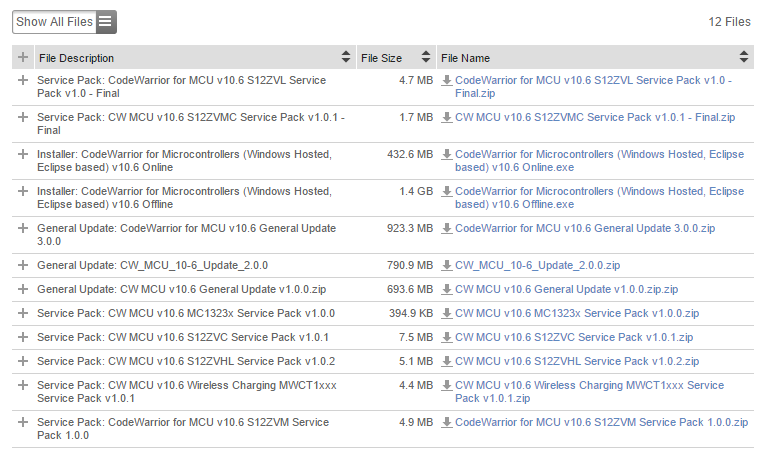
Task: Expand the S12ZVC Service Pack v1.0.1 row
Action: [x=23, y=337]
